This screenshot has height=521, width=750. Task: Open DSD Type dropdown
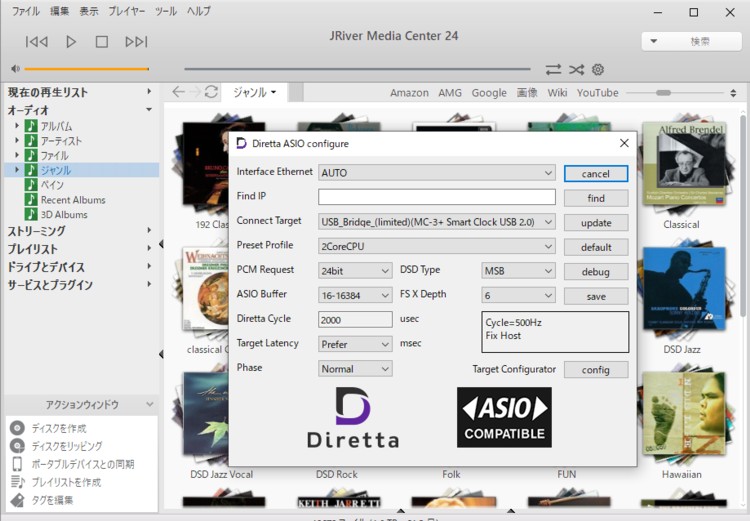(x=518, y=271)
